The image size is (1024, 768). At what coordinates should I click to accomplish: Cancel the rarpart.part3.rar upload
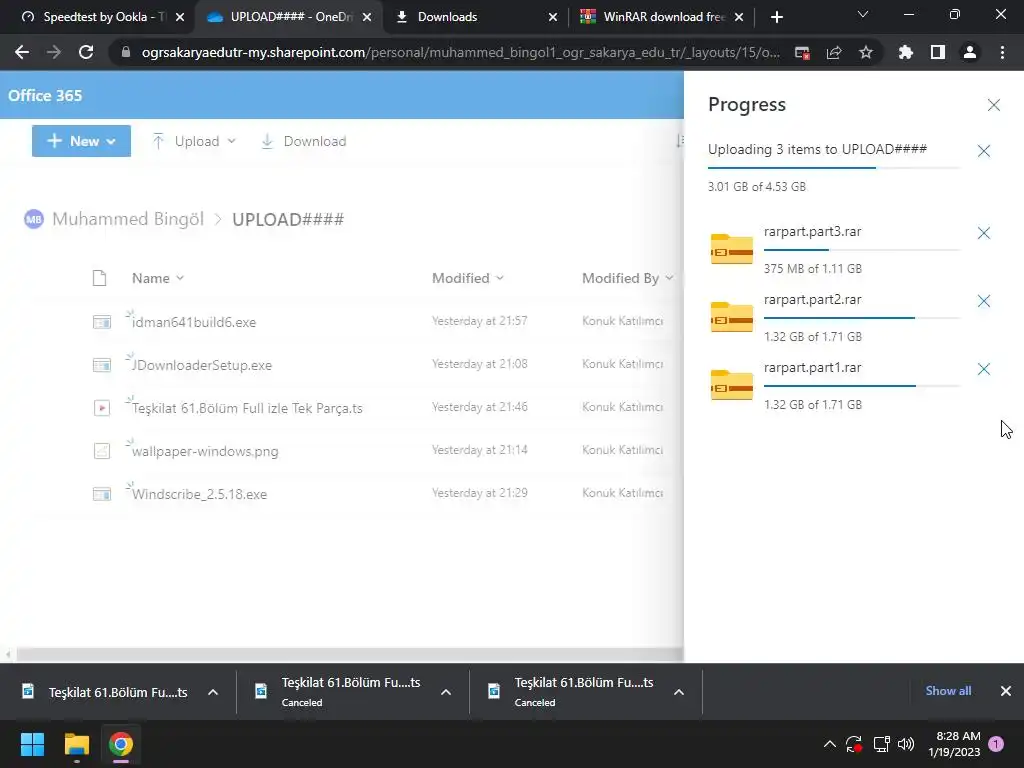click(984, 233)
